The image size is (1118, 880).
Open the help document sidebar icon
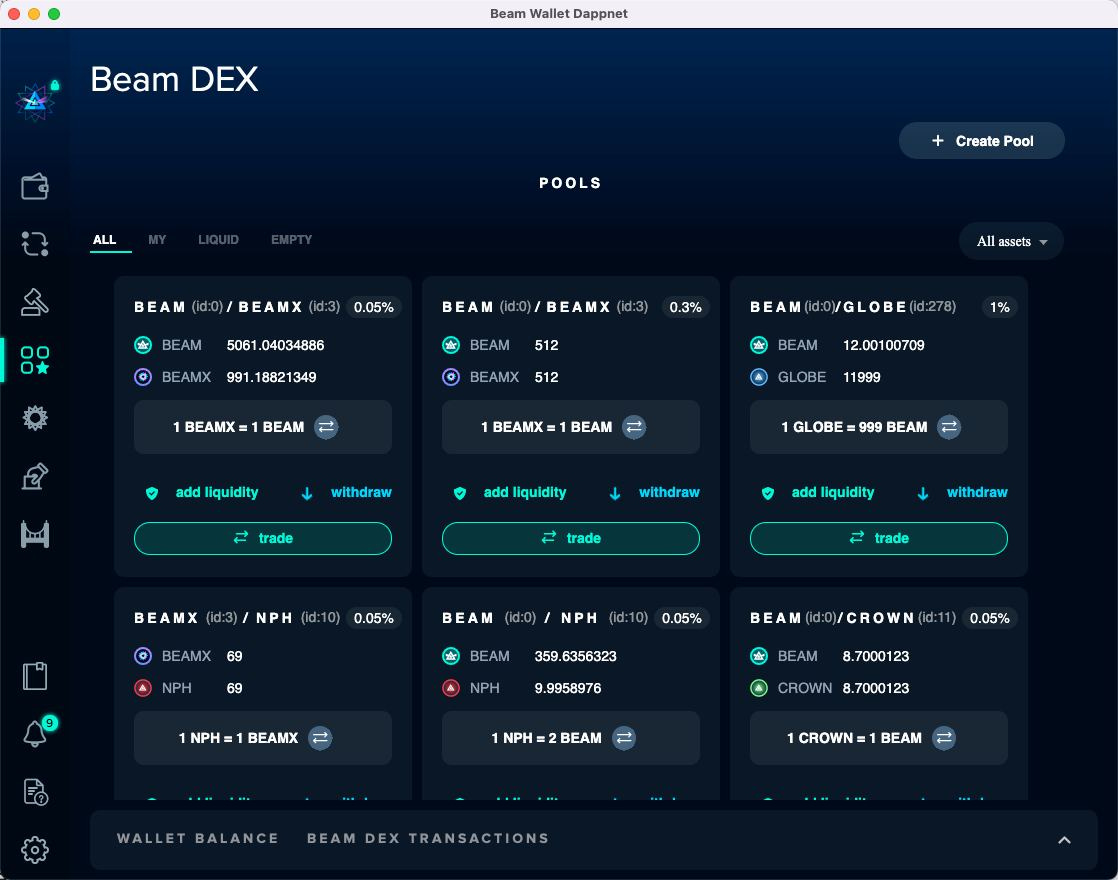click(35, 792)
